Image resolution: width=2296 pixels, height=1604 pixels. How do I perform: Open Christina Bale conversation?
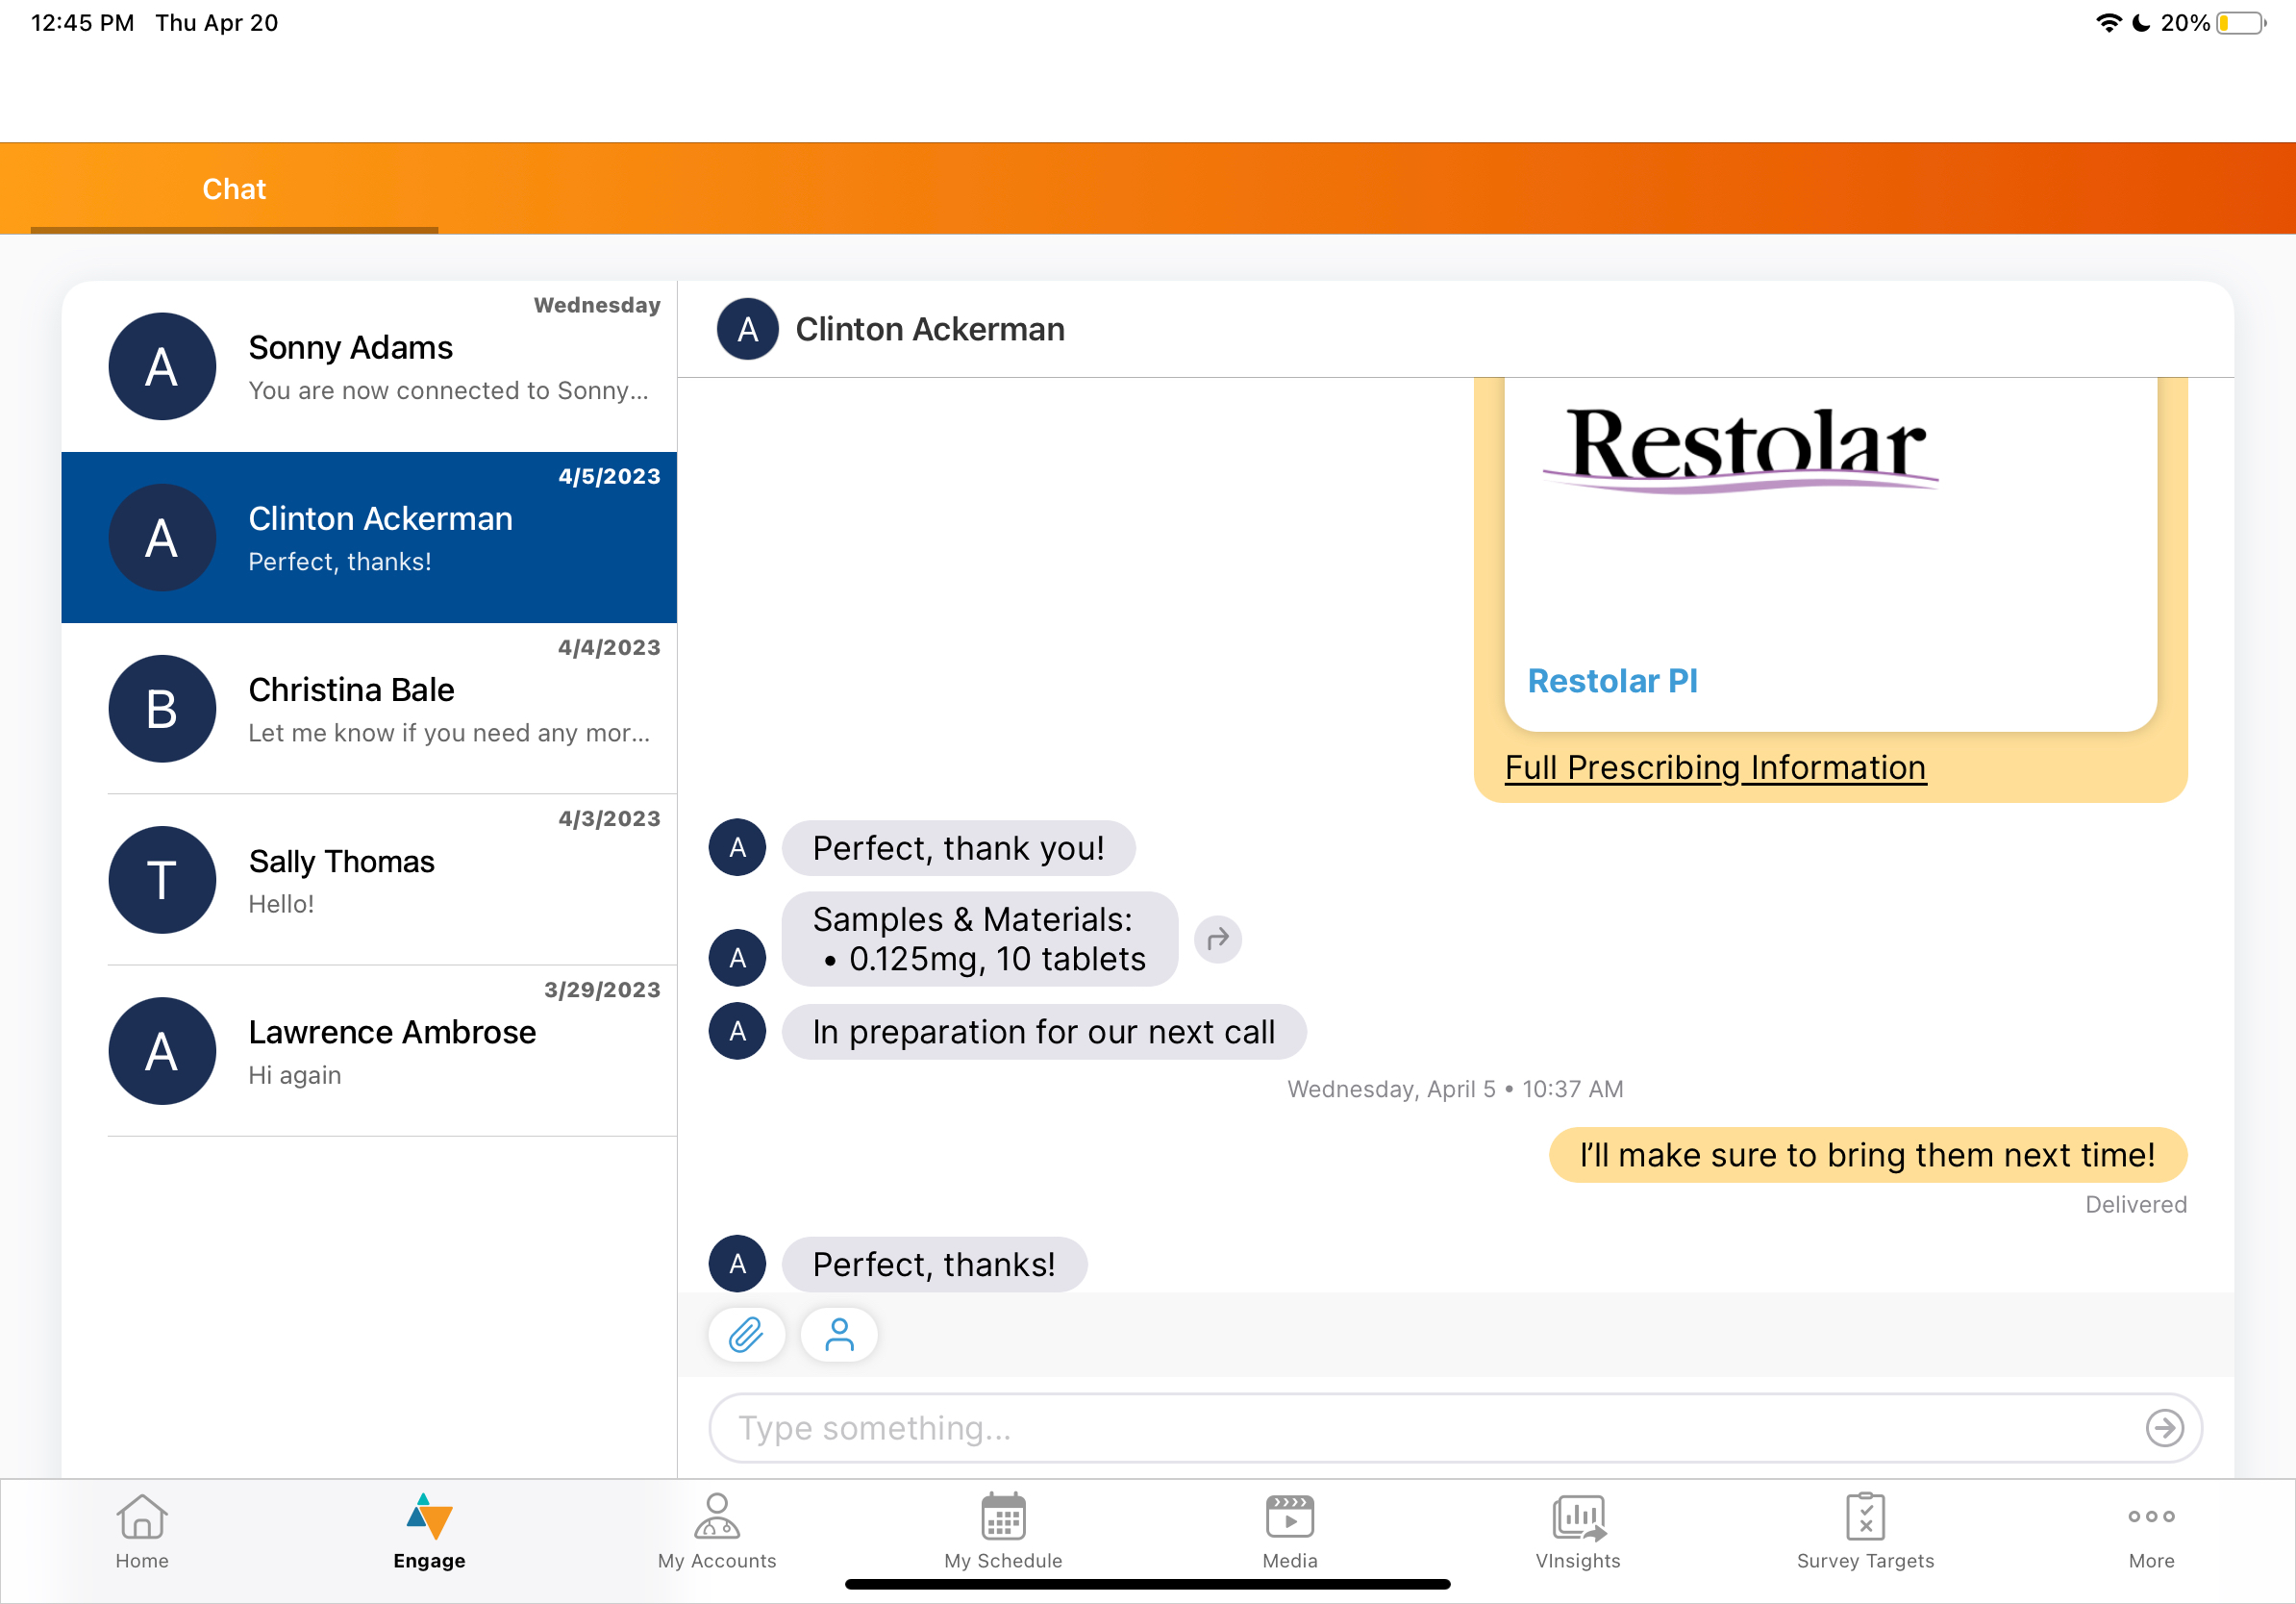(369, 709)
